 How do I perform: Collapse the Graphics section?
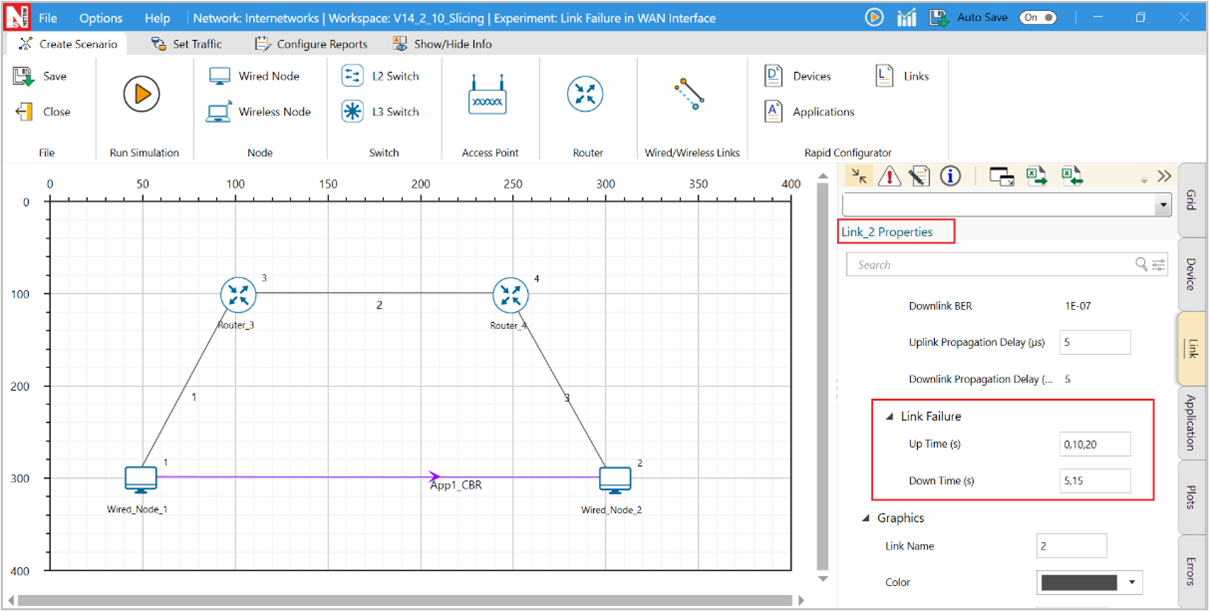click(x=866, y=518)
